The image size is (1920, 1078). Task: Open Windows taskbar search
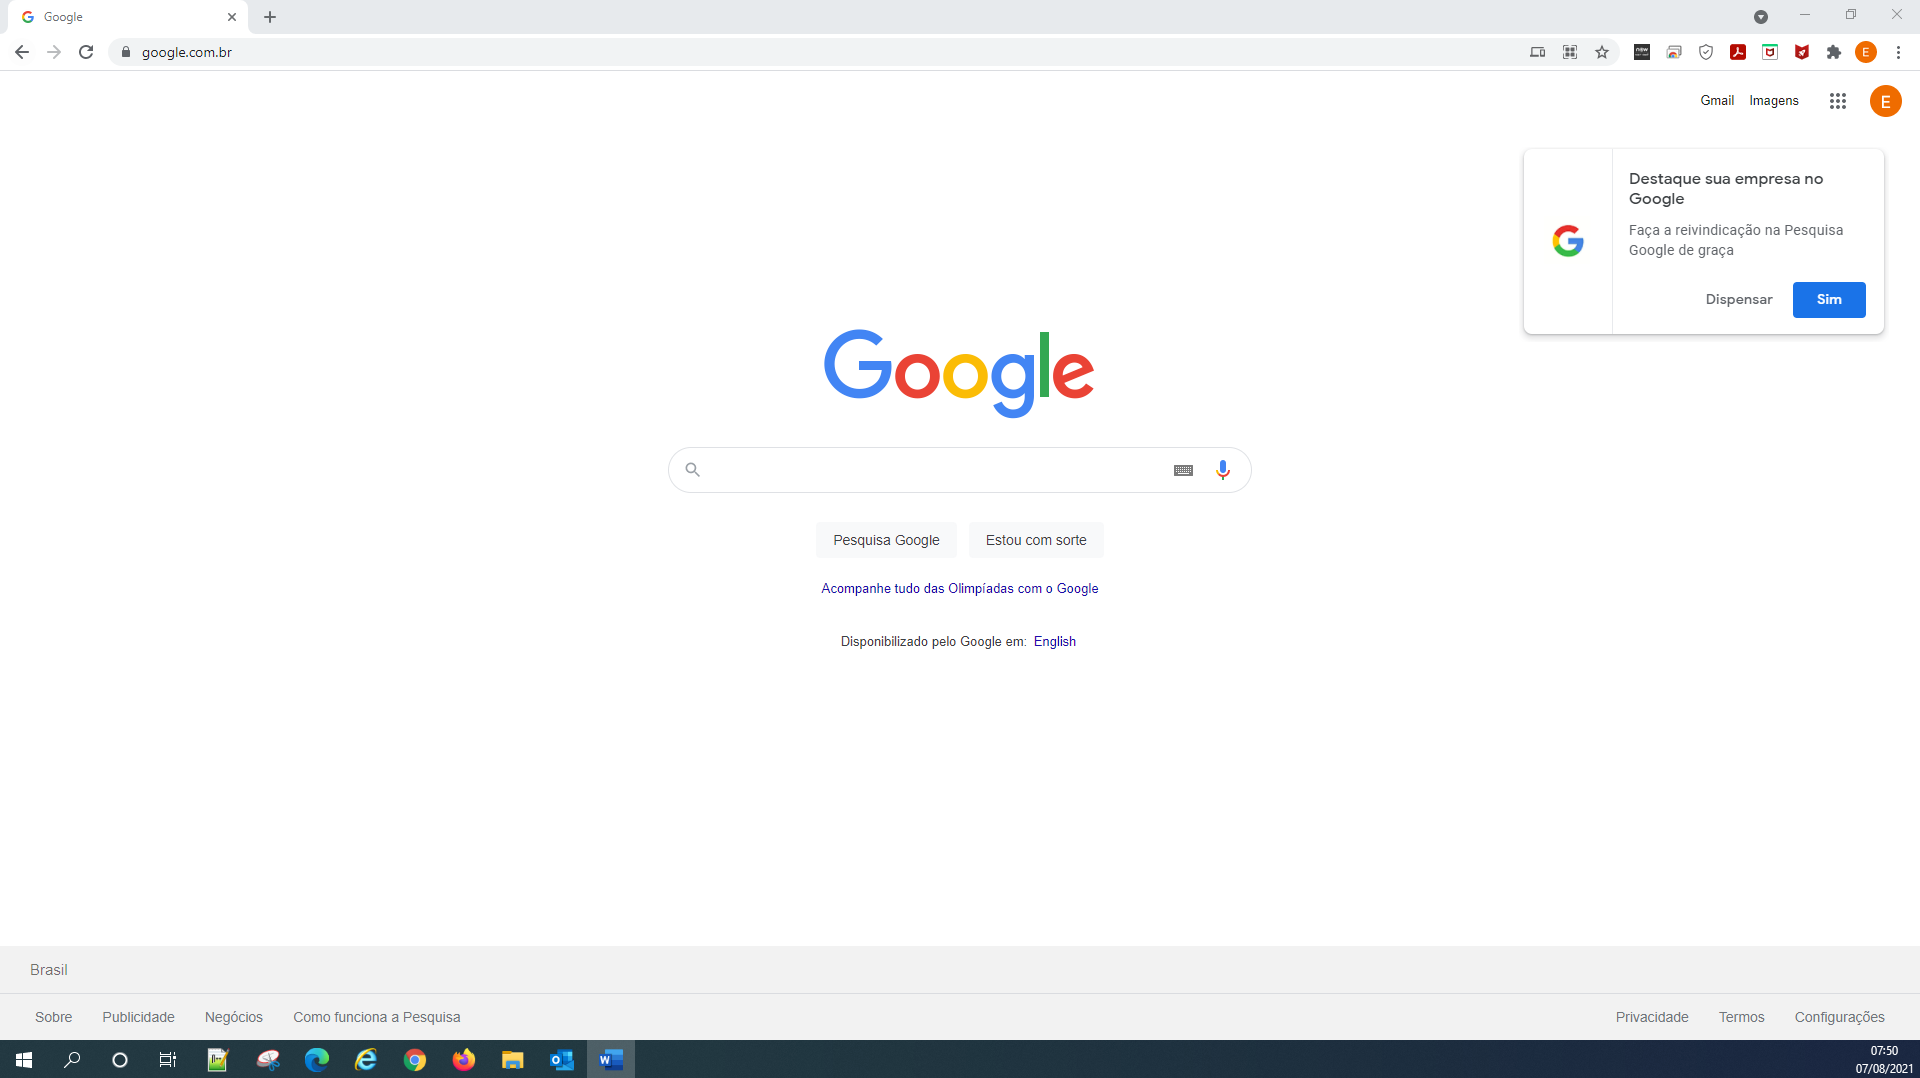72,1060
